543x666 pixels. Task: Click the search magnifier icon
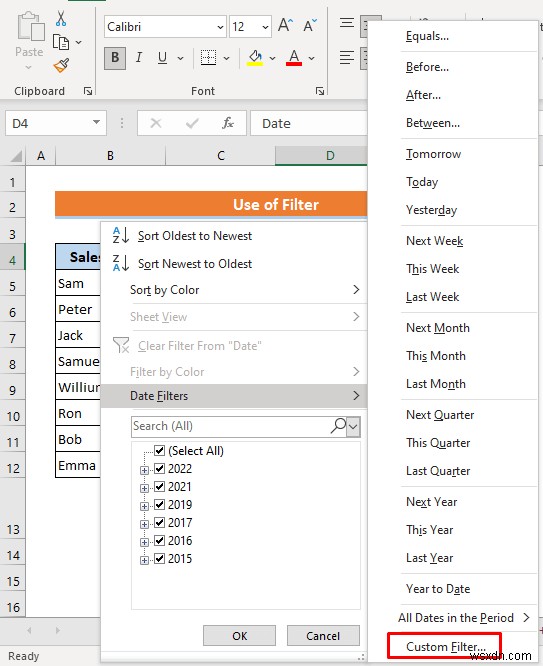coord(338,426)
